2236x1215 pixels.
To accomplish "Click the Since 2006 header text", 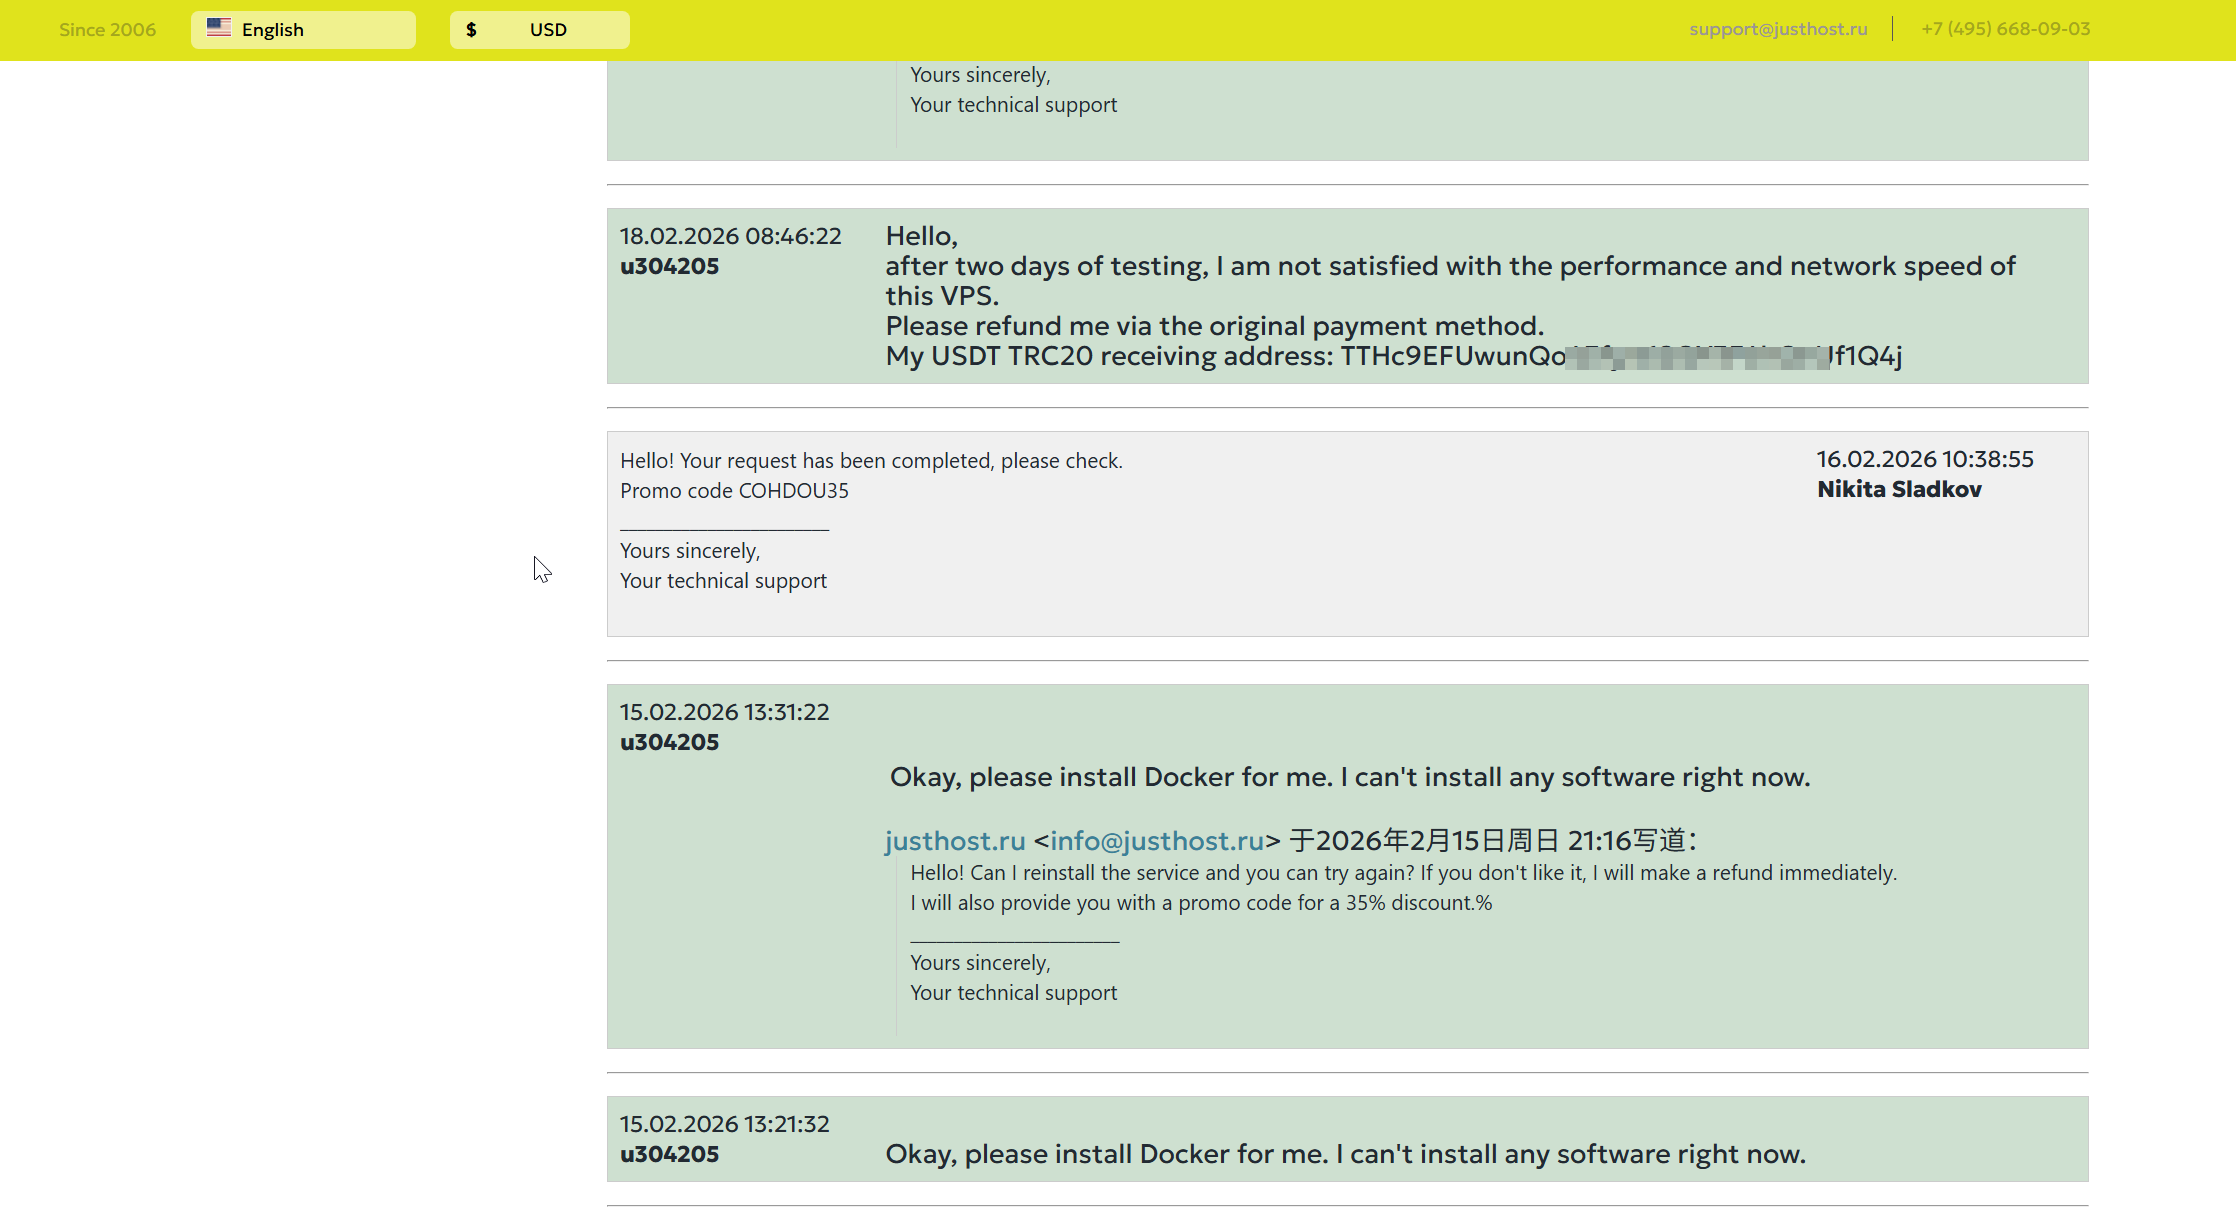I will click(x=107, y=30).
